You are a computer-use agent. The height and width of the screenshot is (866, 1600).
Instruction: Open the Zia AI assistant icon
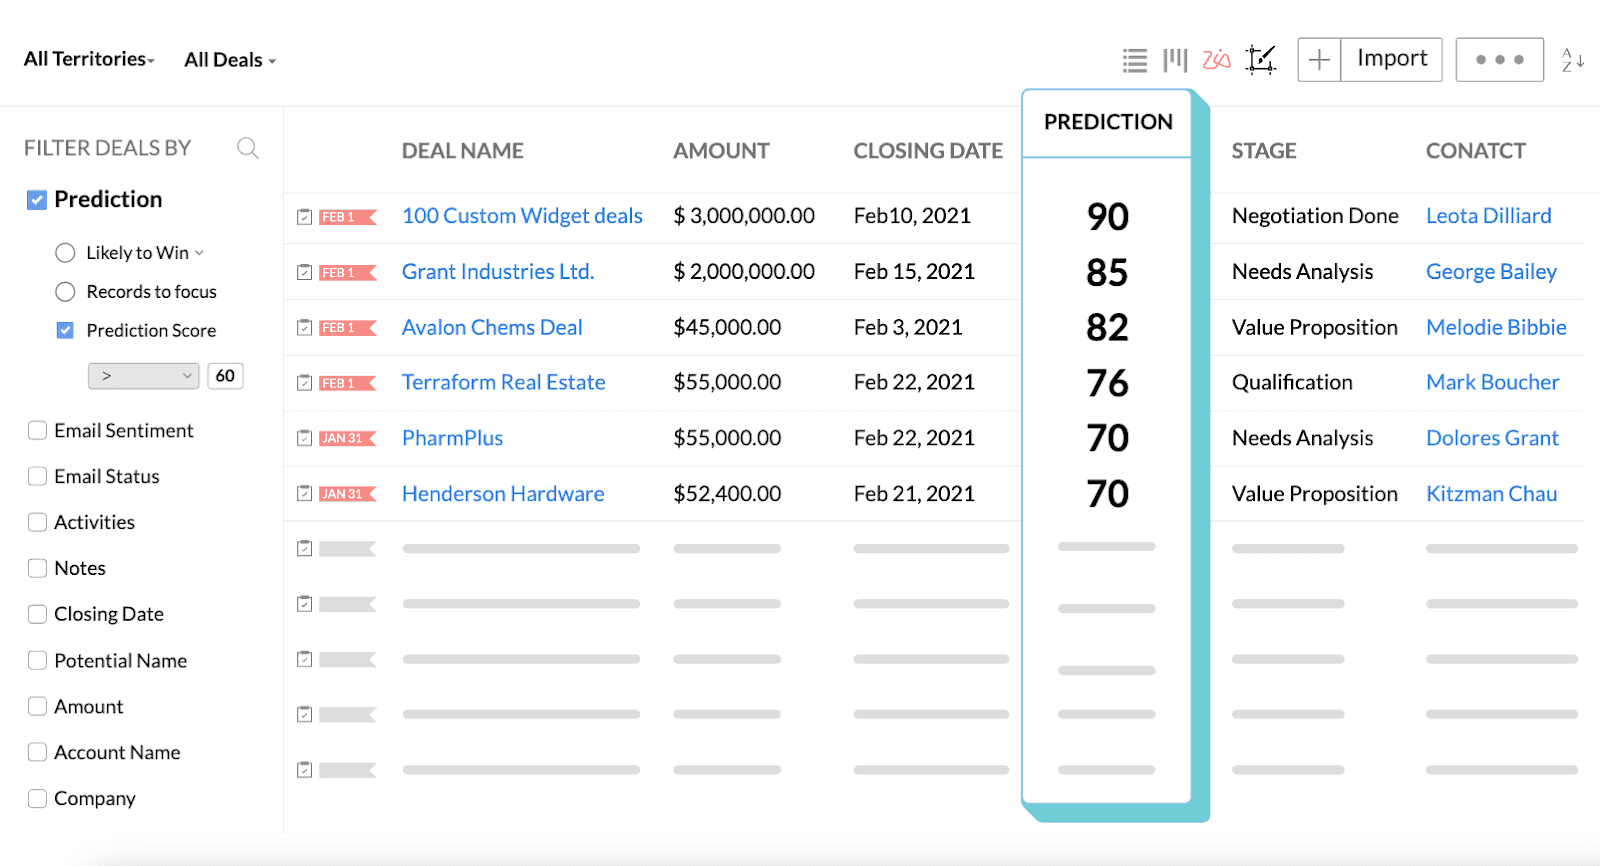tap(1216, 59)
